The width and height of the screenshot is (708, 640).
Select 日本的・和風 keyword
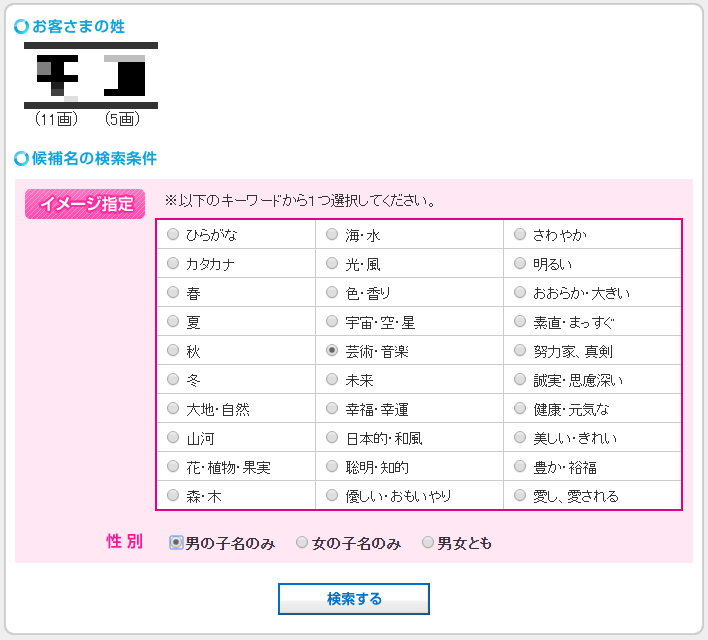(x=332, y=437)
